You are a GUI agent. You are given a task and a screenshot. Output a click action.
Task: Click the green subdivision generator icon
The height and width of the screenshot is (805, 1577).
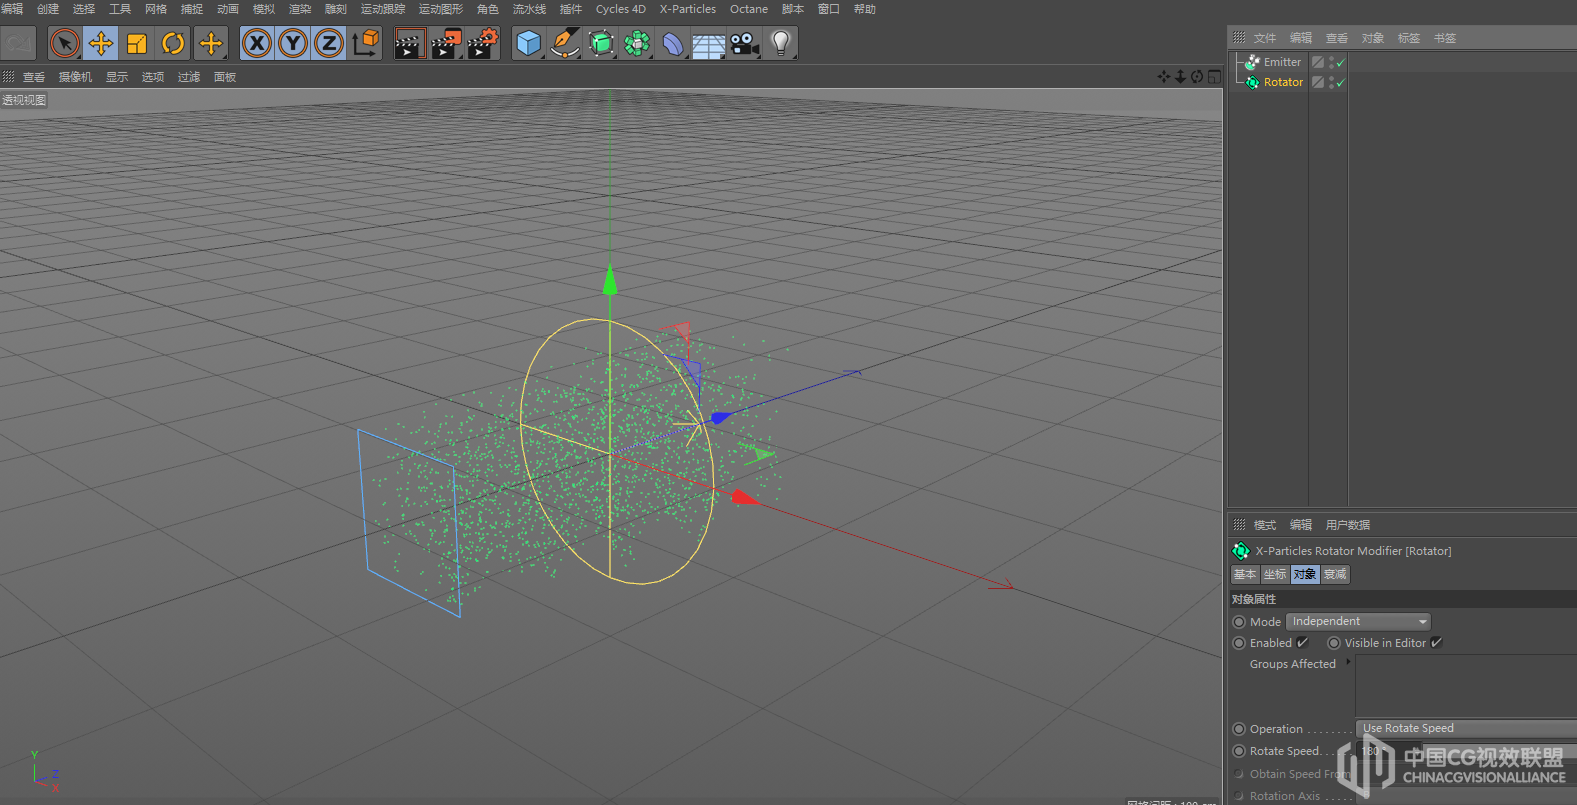(601, 43)
